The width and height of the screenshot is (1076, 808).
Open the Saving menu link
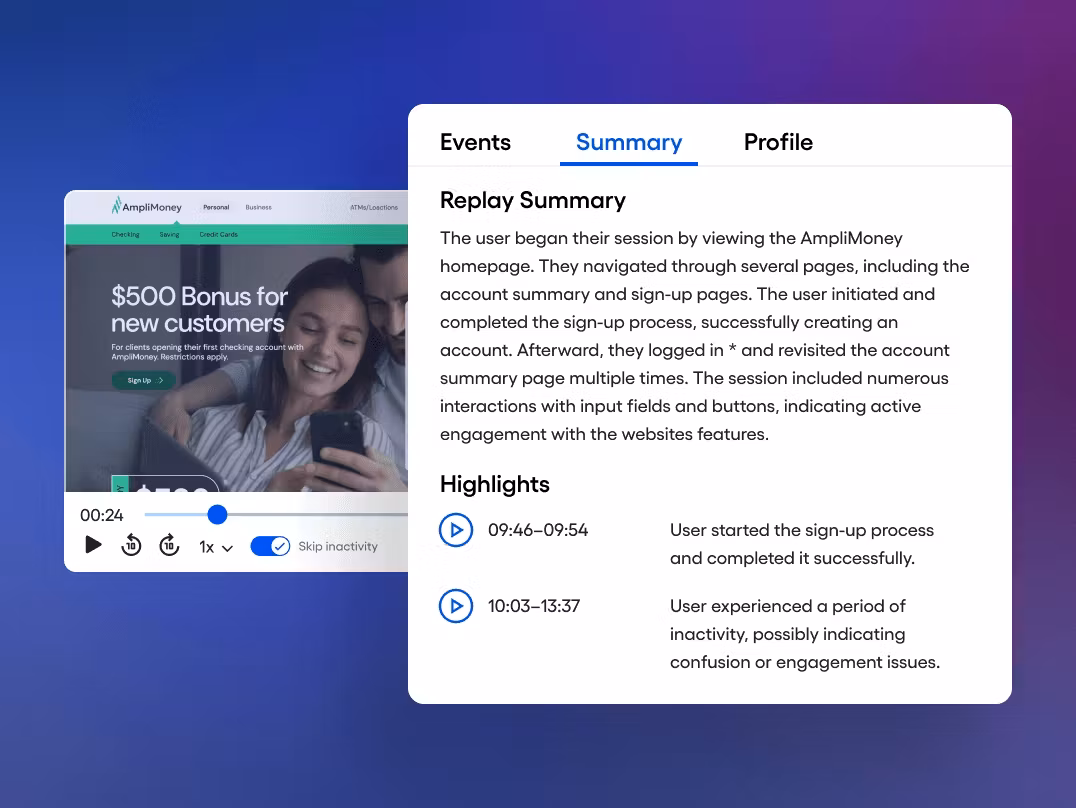[x=169, y=235]
